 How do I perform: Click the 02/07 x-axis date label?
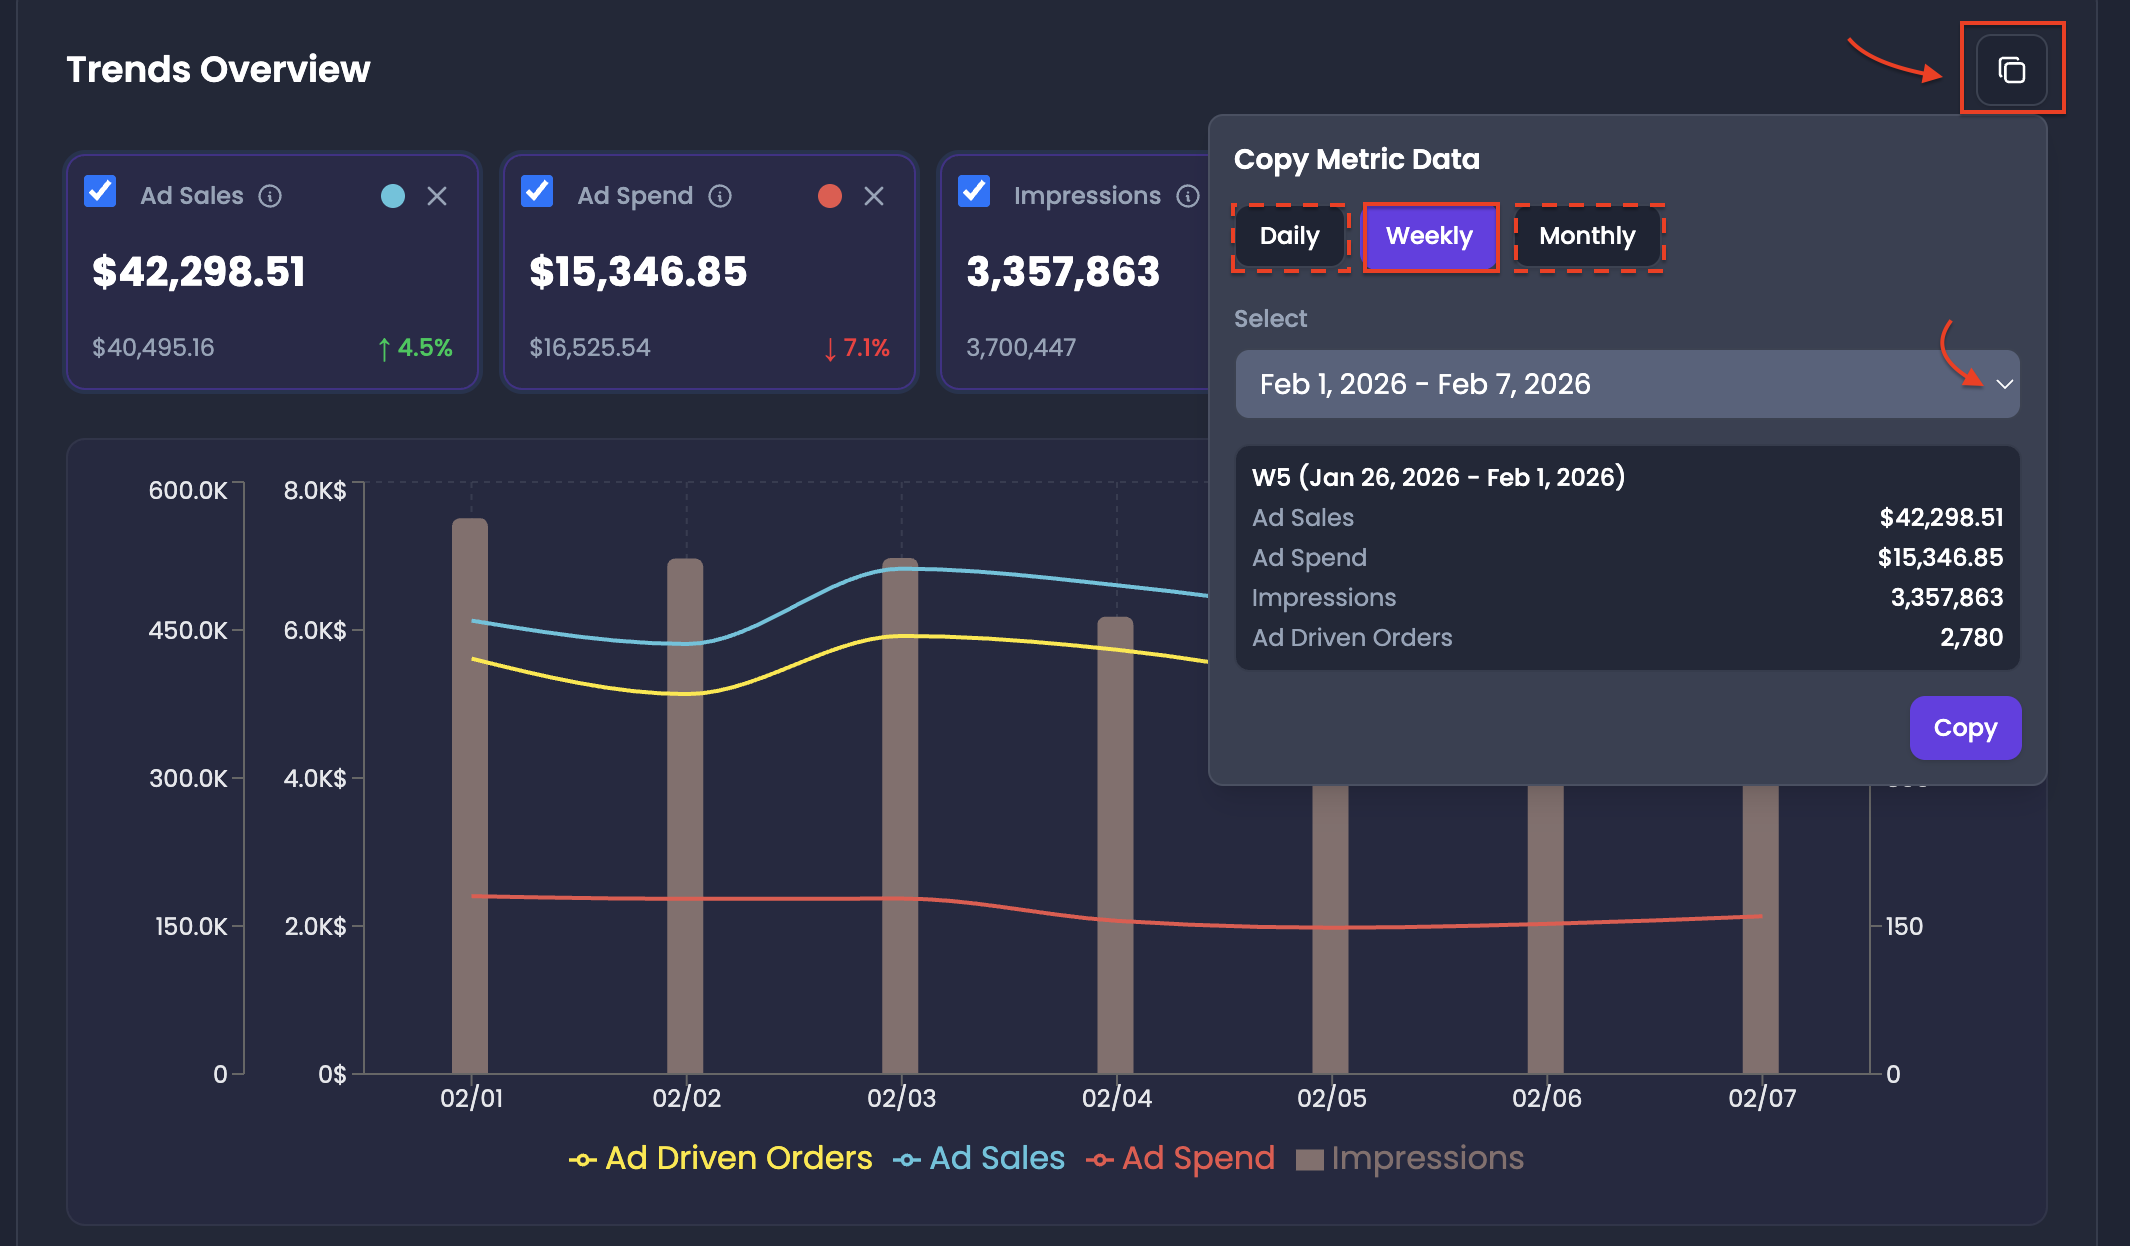click(1762, 1098)
